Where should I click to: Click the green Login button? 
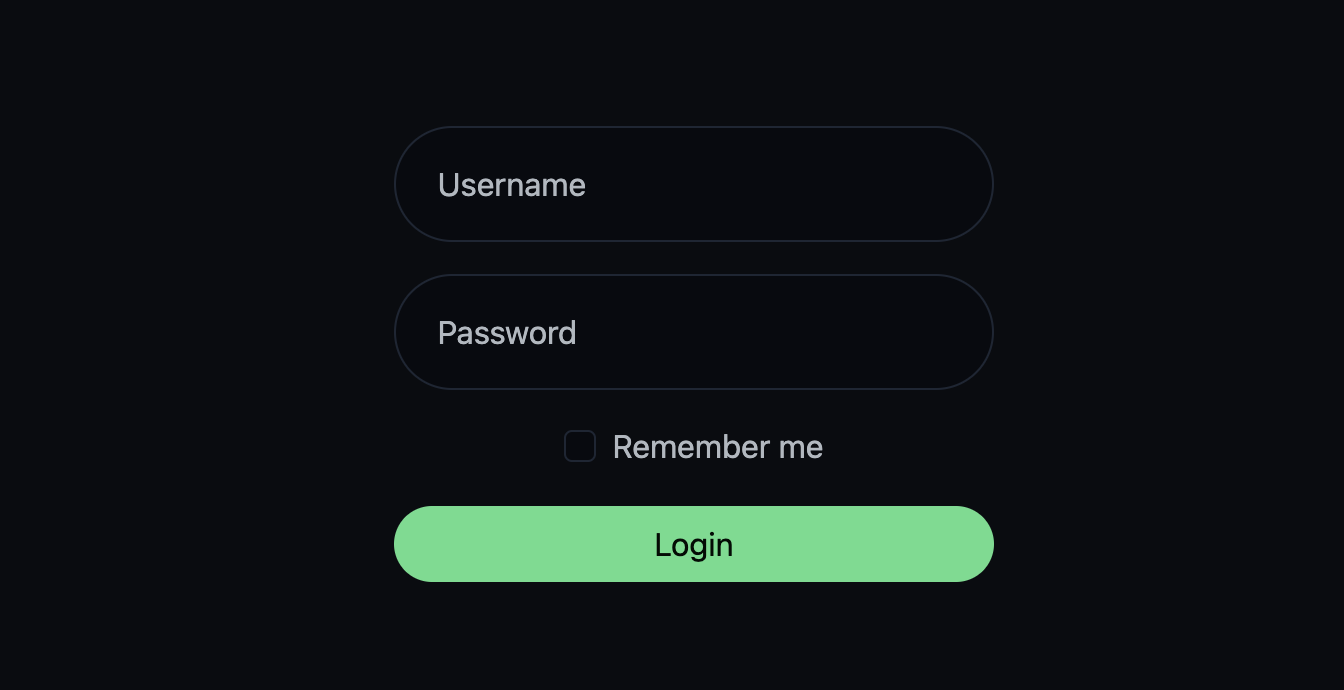click(694, 544)
